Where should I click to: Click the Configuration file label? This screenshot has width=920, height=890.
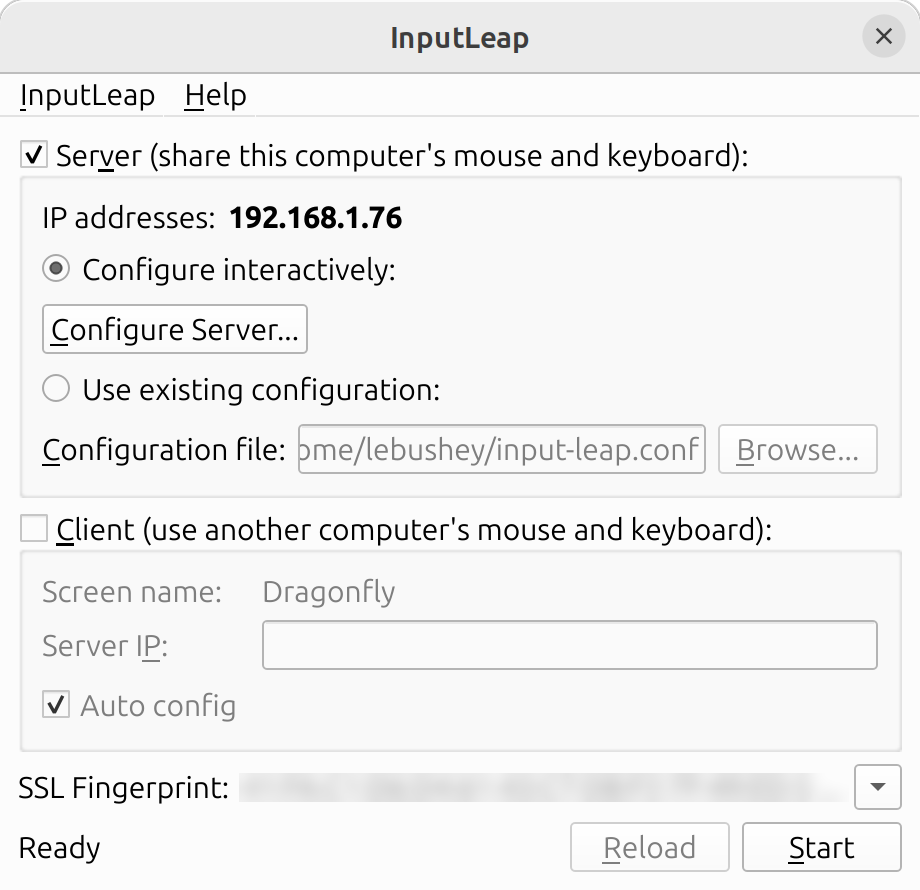click(x=164, y=450)
